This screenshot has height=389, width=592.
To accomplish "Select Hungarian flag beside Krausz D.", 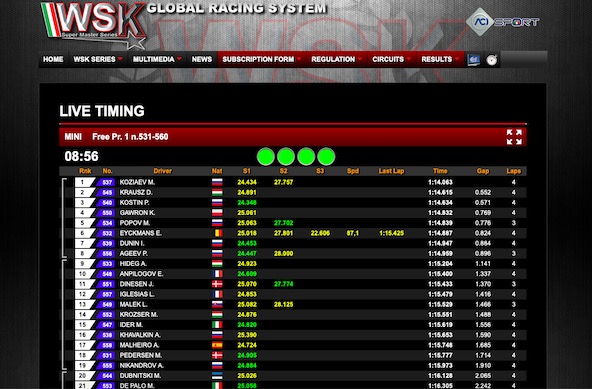I will pyautogui.click(x=217, y=192).
